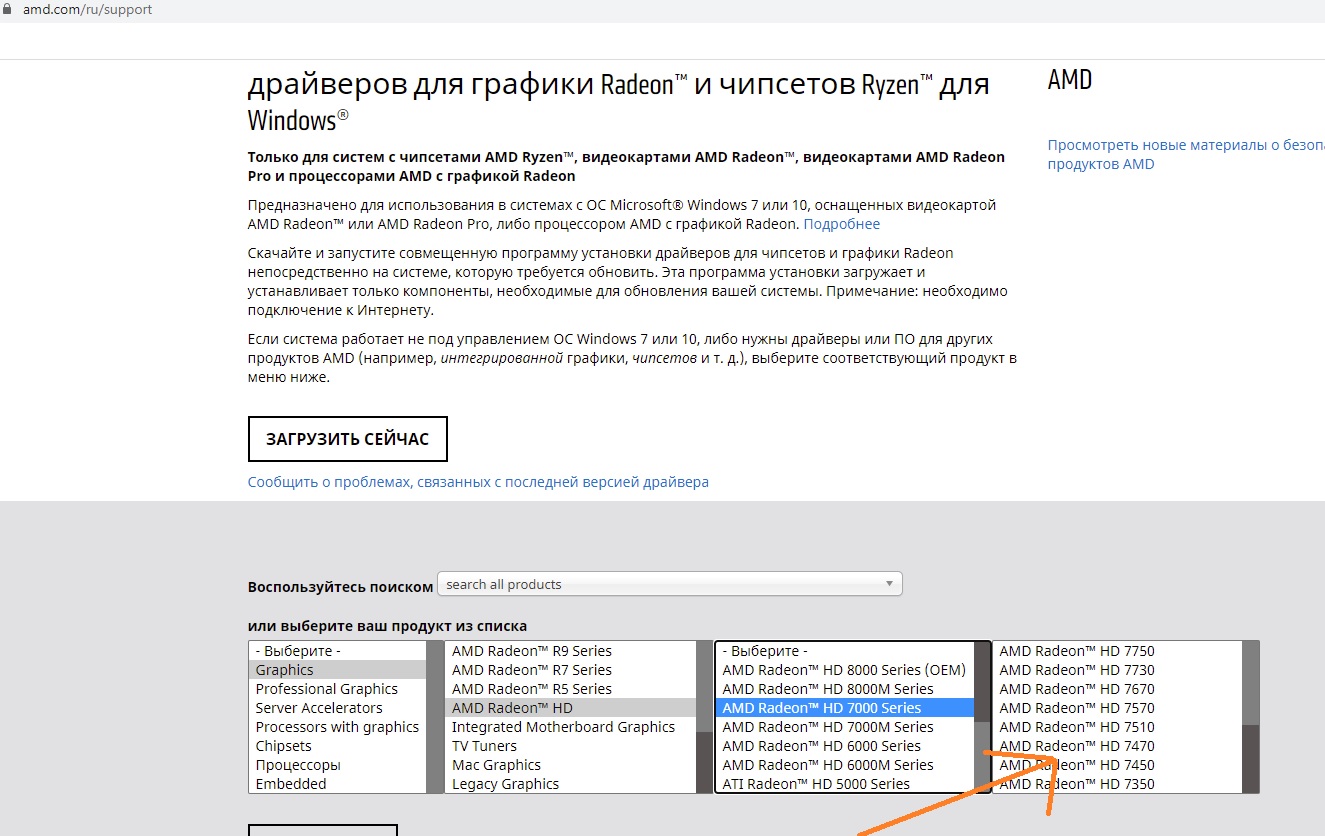The height and width of the screenshot is (836, 1325).
Task: Select AMD Radeon R9 Series
Action: coord(570,651)
